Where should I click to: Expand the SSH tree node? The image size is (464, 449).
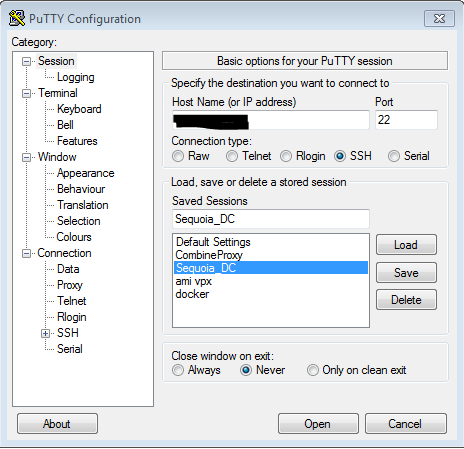click(x=46, y=333)
